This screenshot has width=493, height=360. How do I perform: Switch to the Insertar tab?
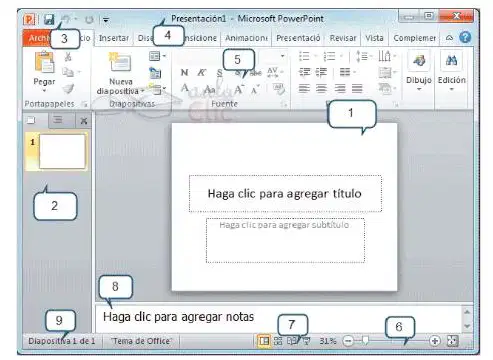point(114,38)
